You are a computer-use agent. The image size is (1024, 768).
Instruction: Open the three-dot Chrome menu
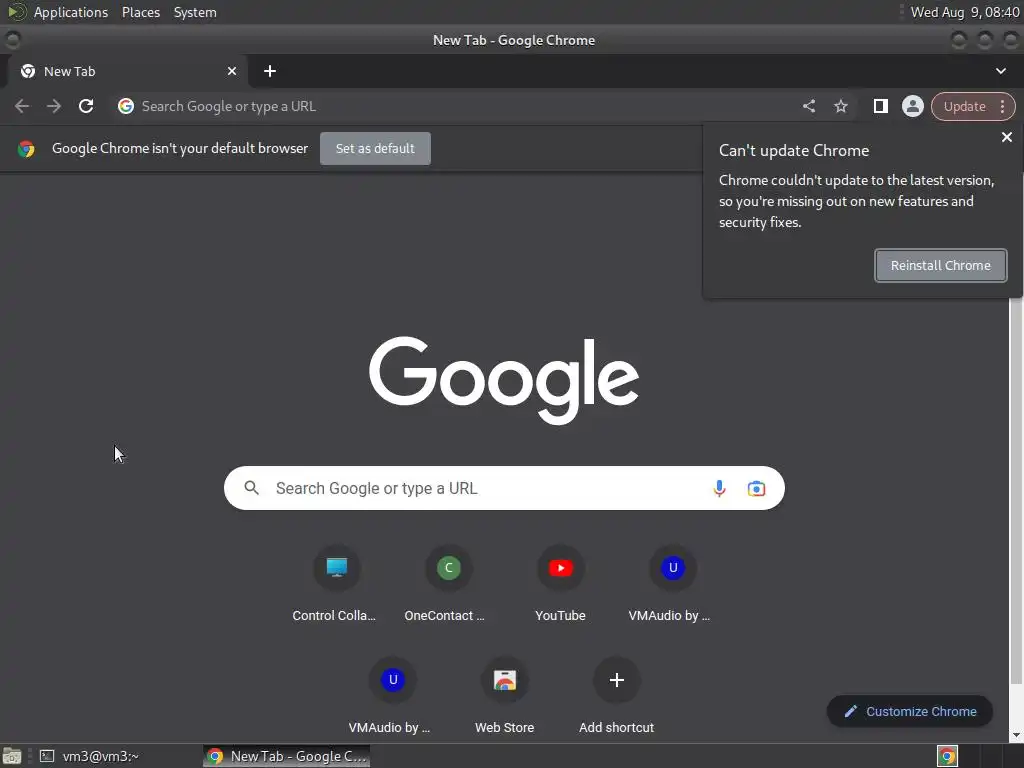pyautogui.click(x=1002, y=106)
